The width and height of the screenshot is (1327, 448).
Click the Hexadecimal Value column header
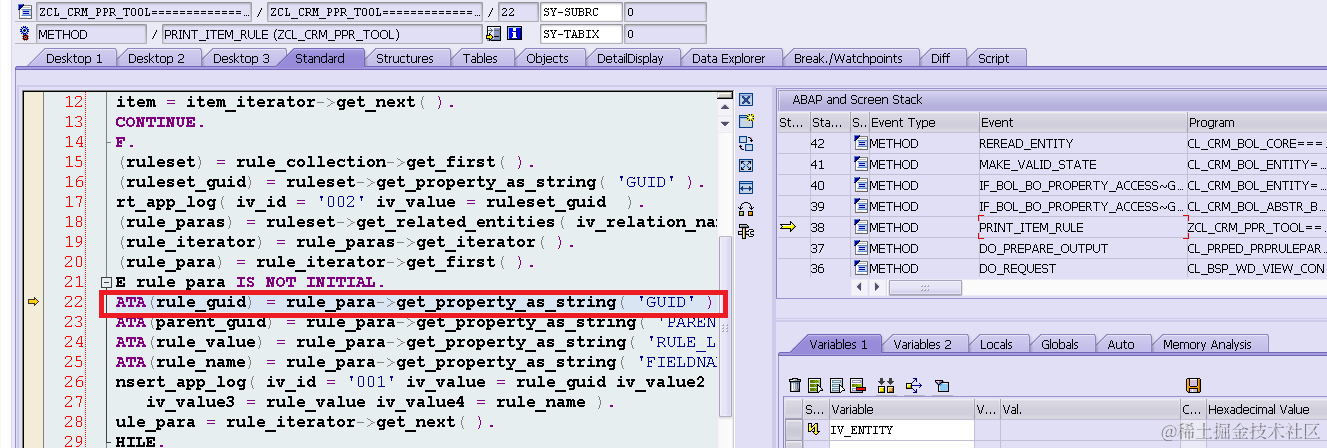click(1266, 409)
